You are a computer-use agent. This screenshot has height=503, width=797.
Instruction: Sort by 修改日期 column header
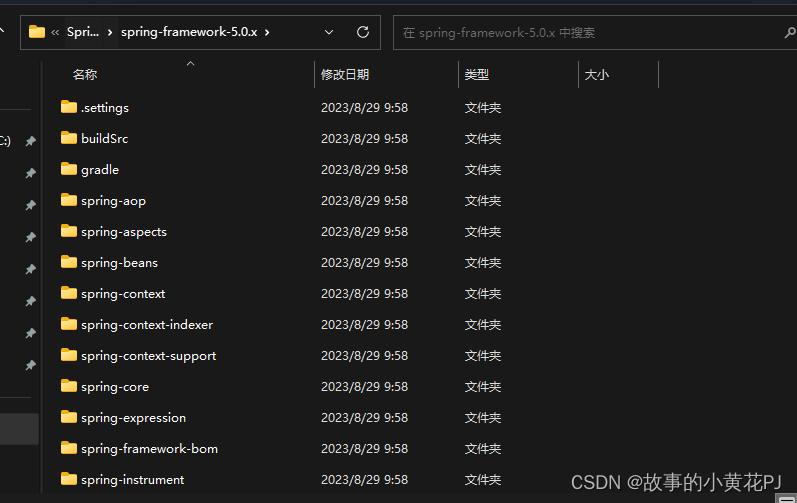[345, 75]
